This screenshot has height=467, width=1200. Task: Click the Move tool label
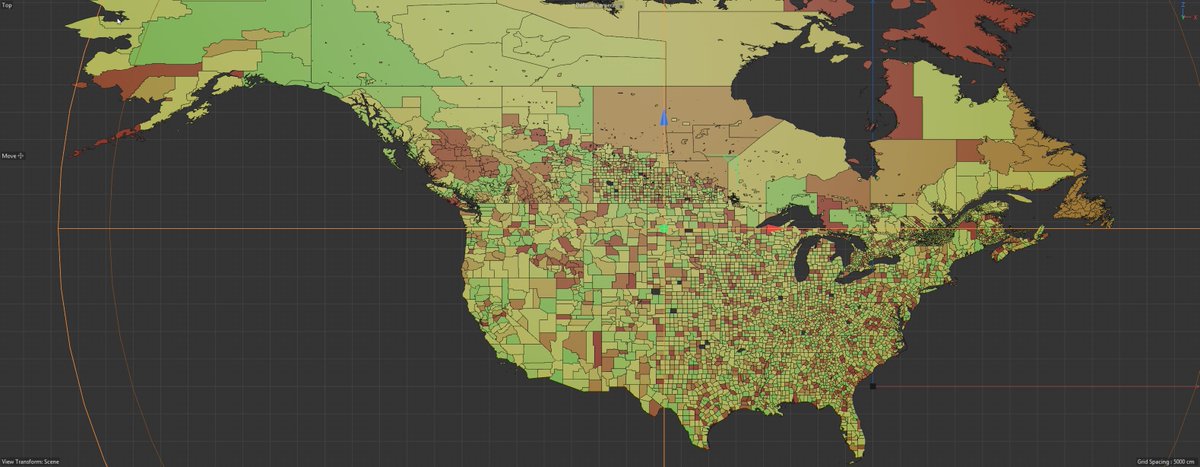[9, 156]
